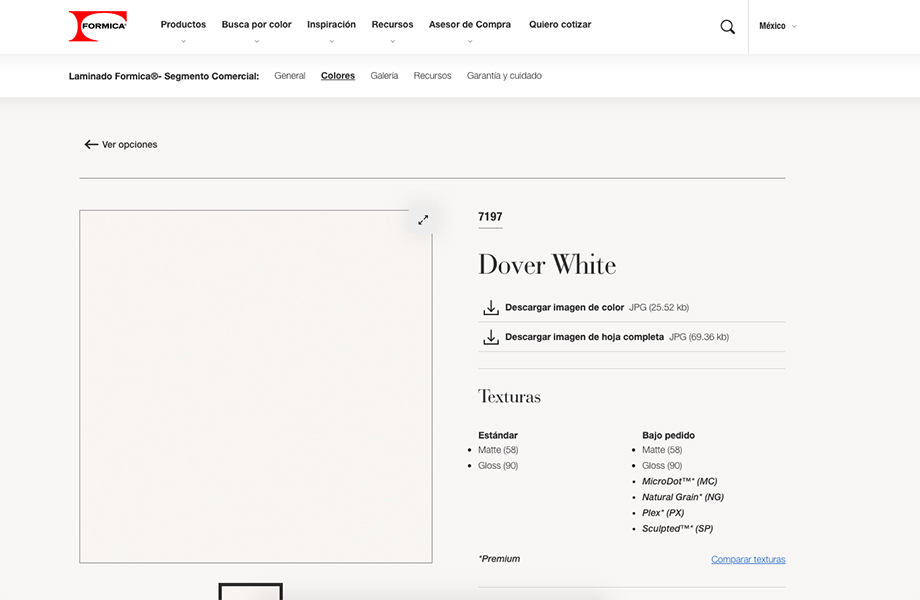920x600 pixels.
Task: Open the Recursos sub-navigation tab
Action: pyautogui.click(x=432, y=76)
